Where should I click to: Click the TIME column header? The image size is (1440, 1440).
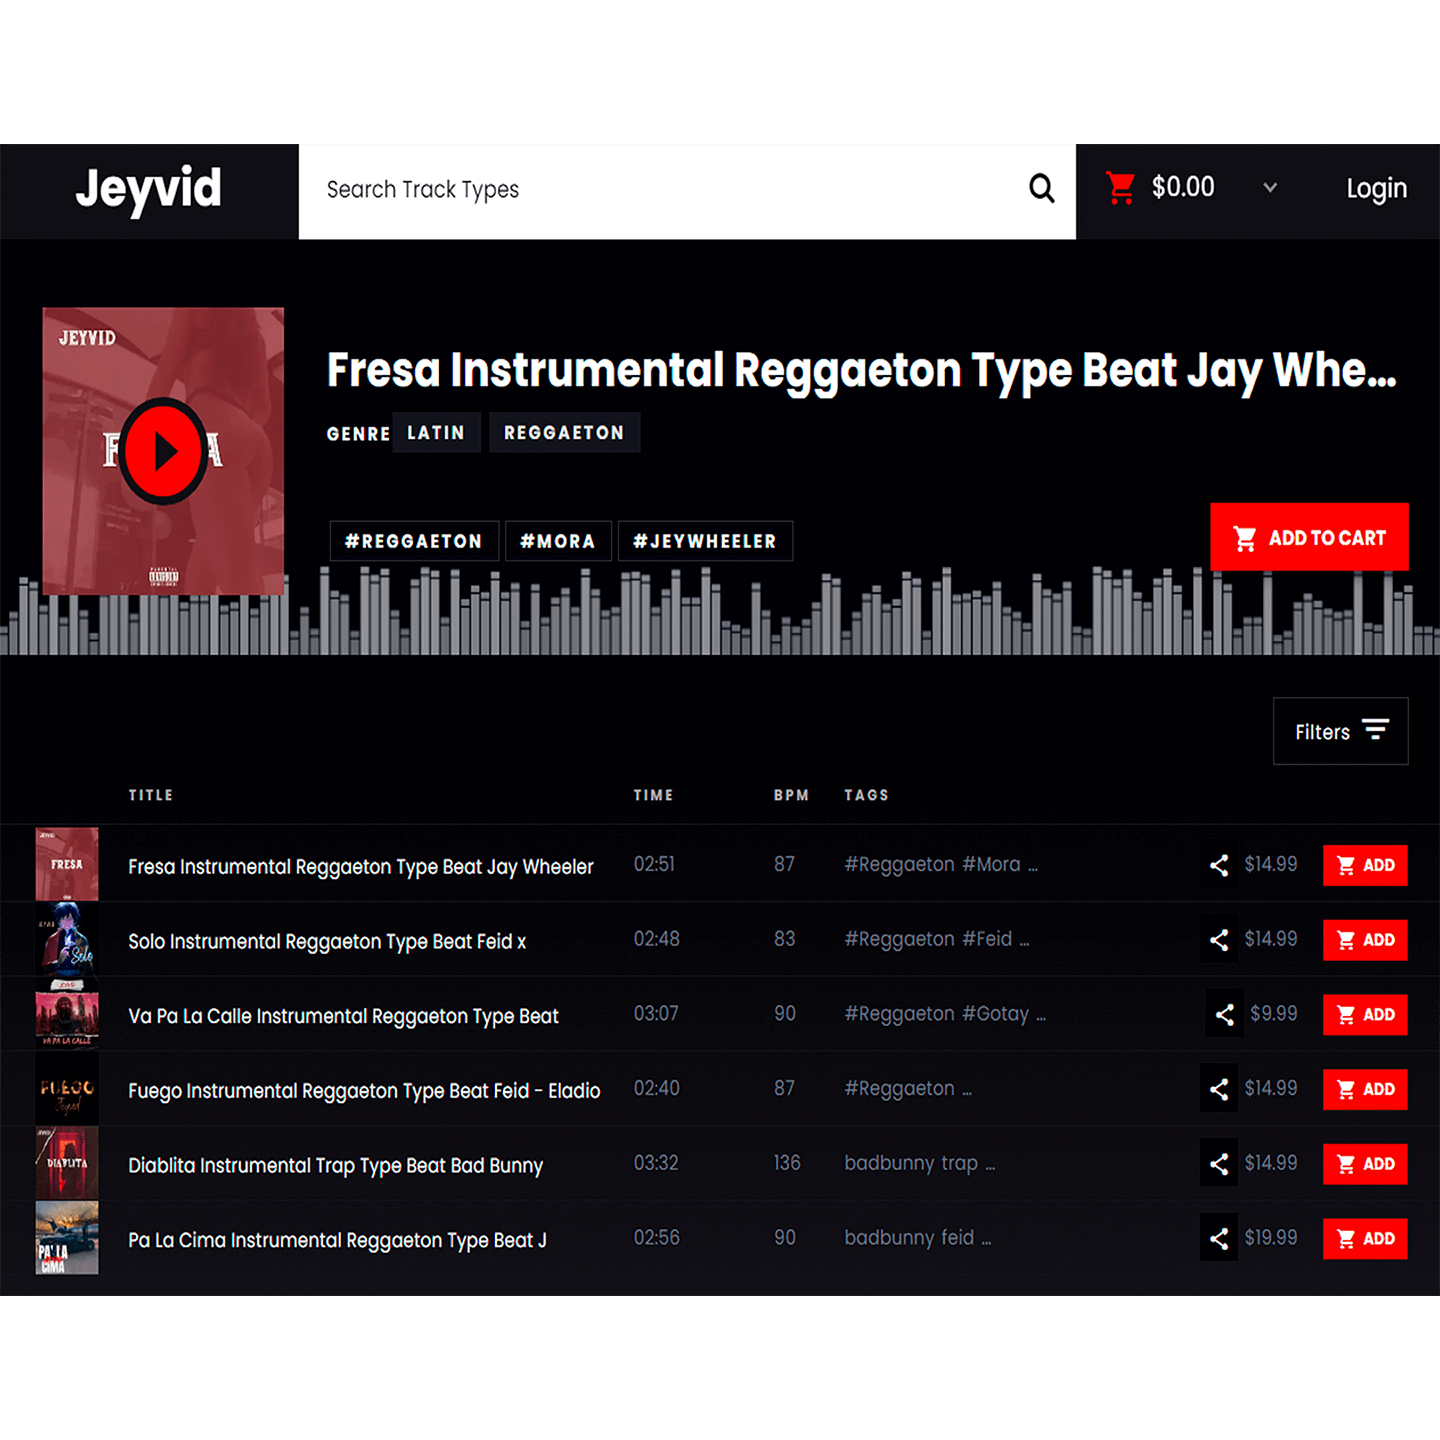pyautogui.click(x=653, y=795)
